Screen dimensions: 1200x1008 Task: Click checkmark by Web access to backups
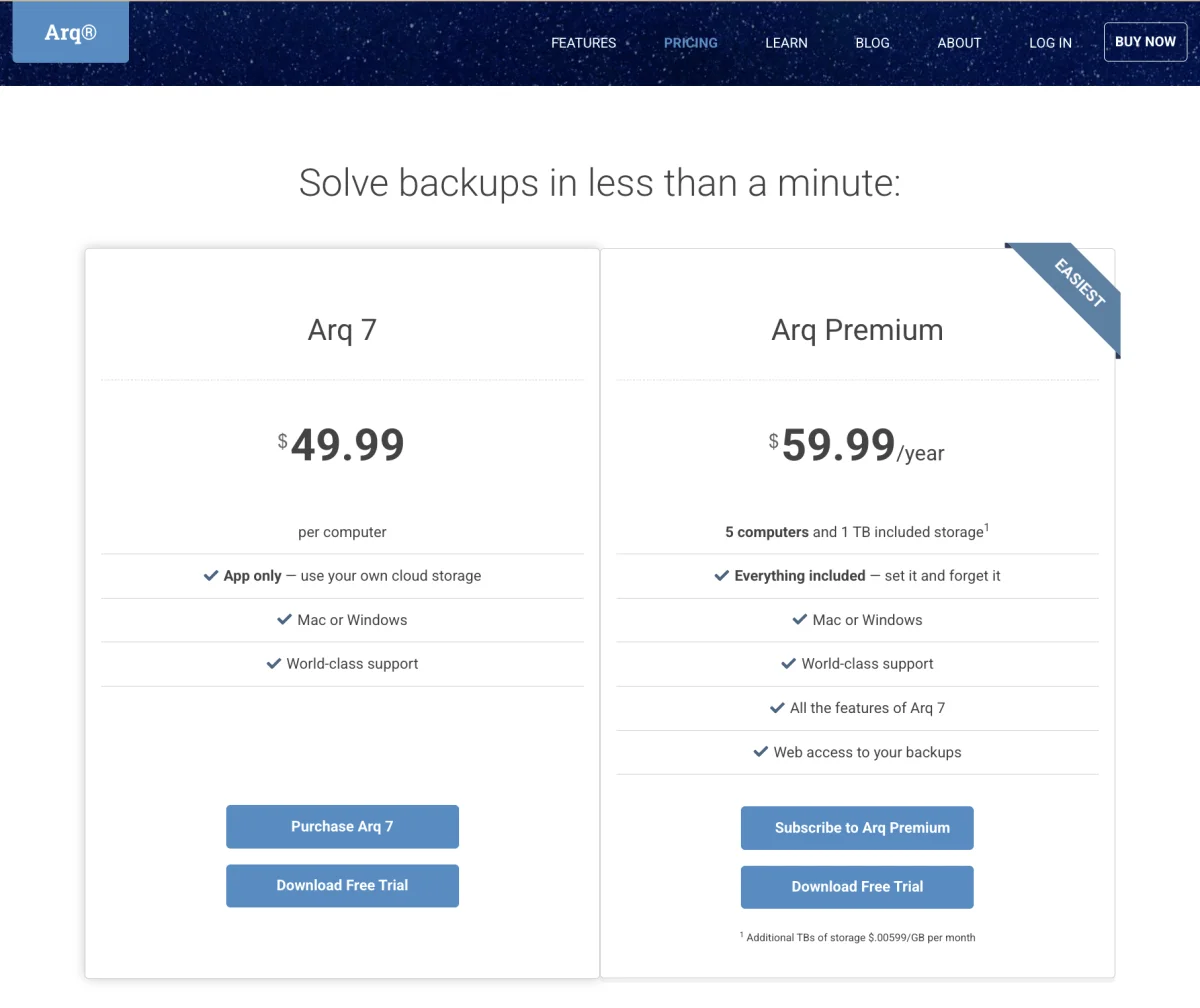(761, 752)
